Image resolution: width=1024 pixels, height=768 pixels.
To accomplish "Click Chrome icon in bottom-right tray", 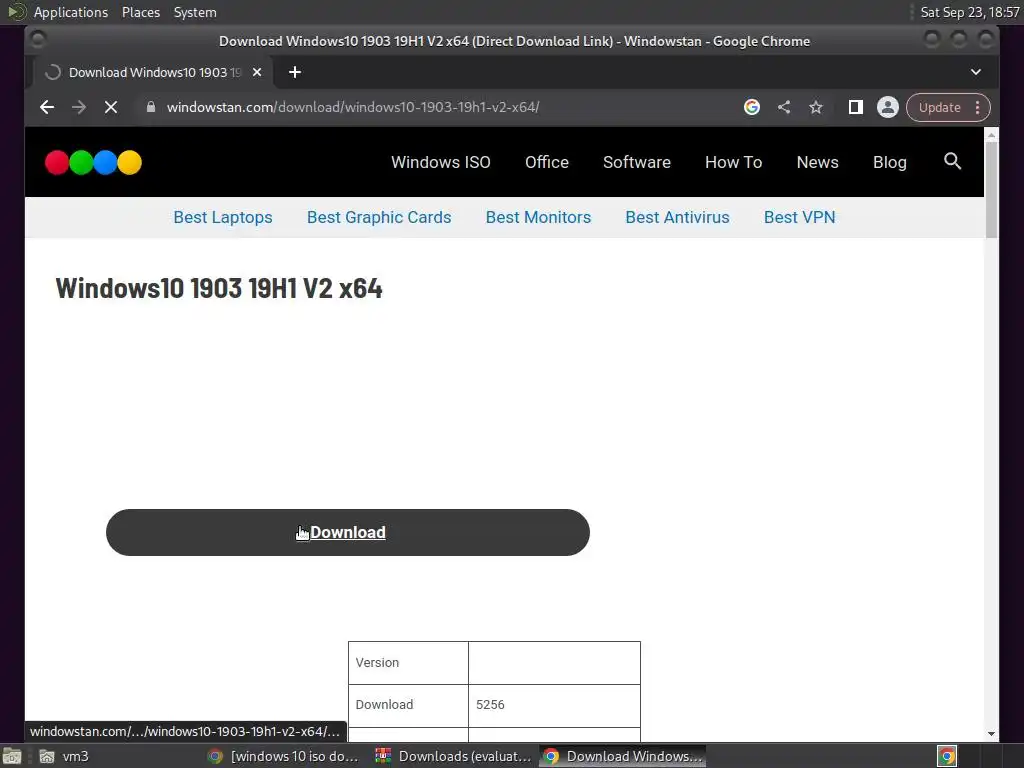I will [x=947, y=756].
